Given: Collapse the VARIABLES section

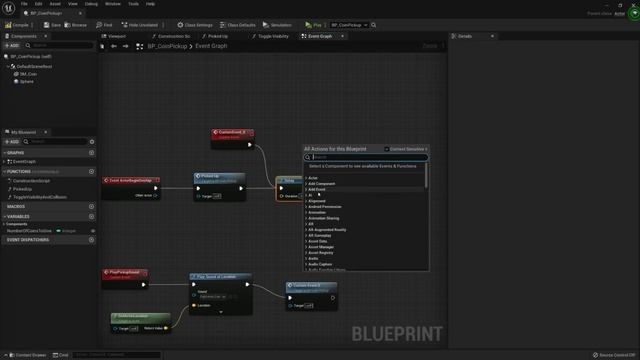Looking at the screenshot, I should point(4,217).
